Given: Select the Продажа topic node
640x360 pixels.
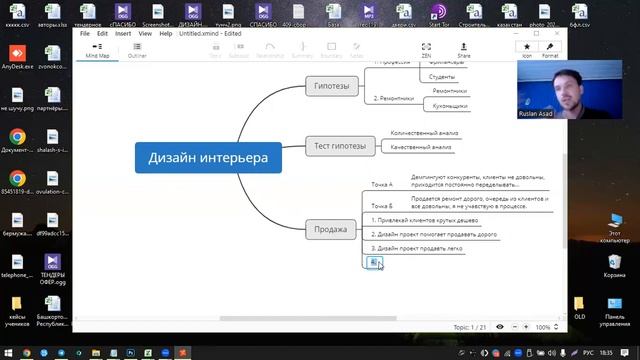Looking at the screenshot, I should pyautogui.click(x=331, y=229).
